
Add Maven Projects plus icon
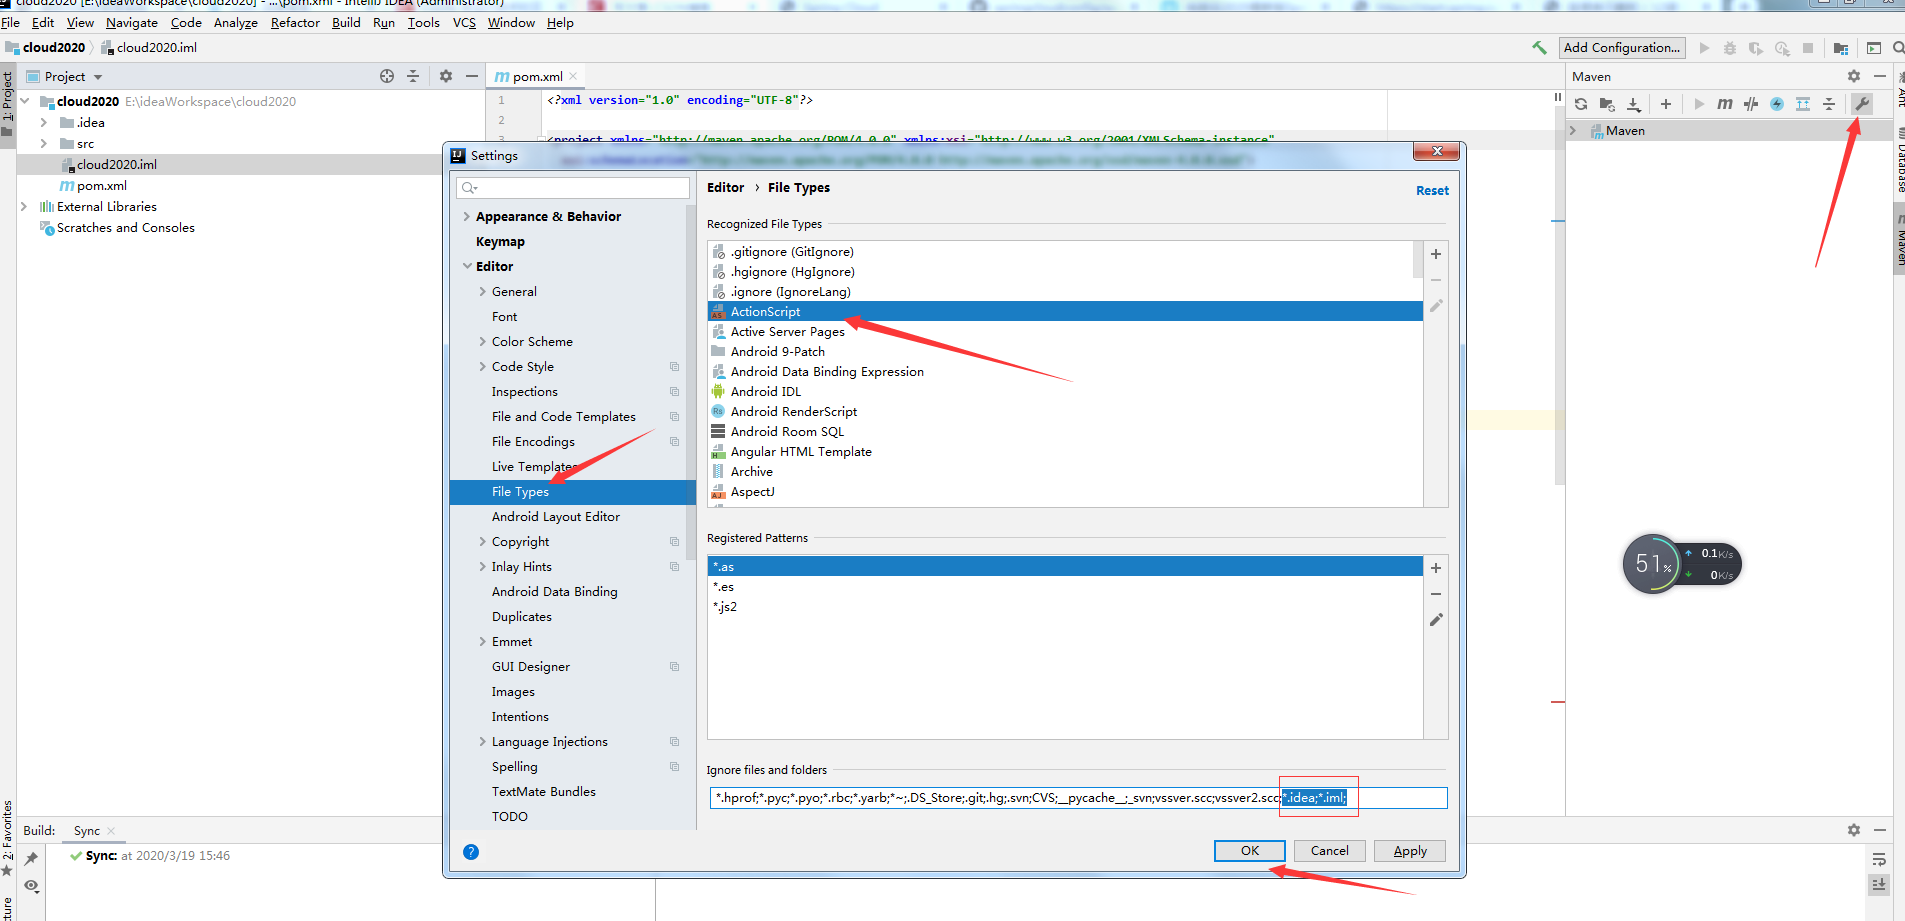(1666, 104)
